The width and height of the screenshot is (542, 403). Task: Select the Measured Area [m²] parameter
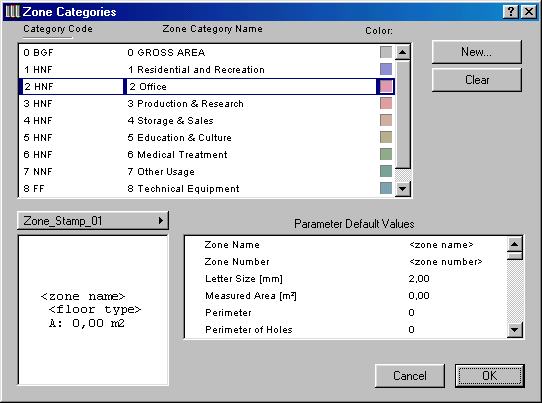pyautogui.click(x=346, y=296)
